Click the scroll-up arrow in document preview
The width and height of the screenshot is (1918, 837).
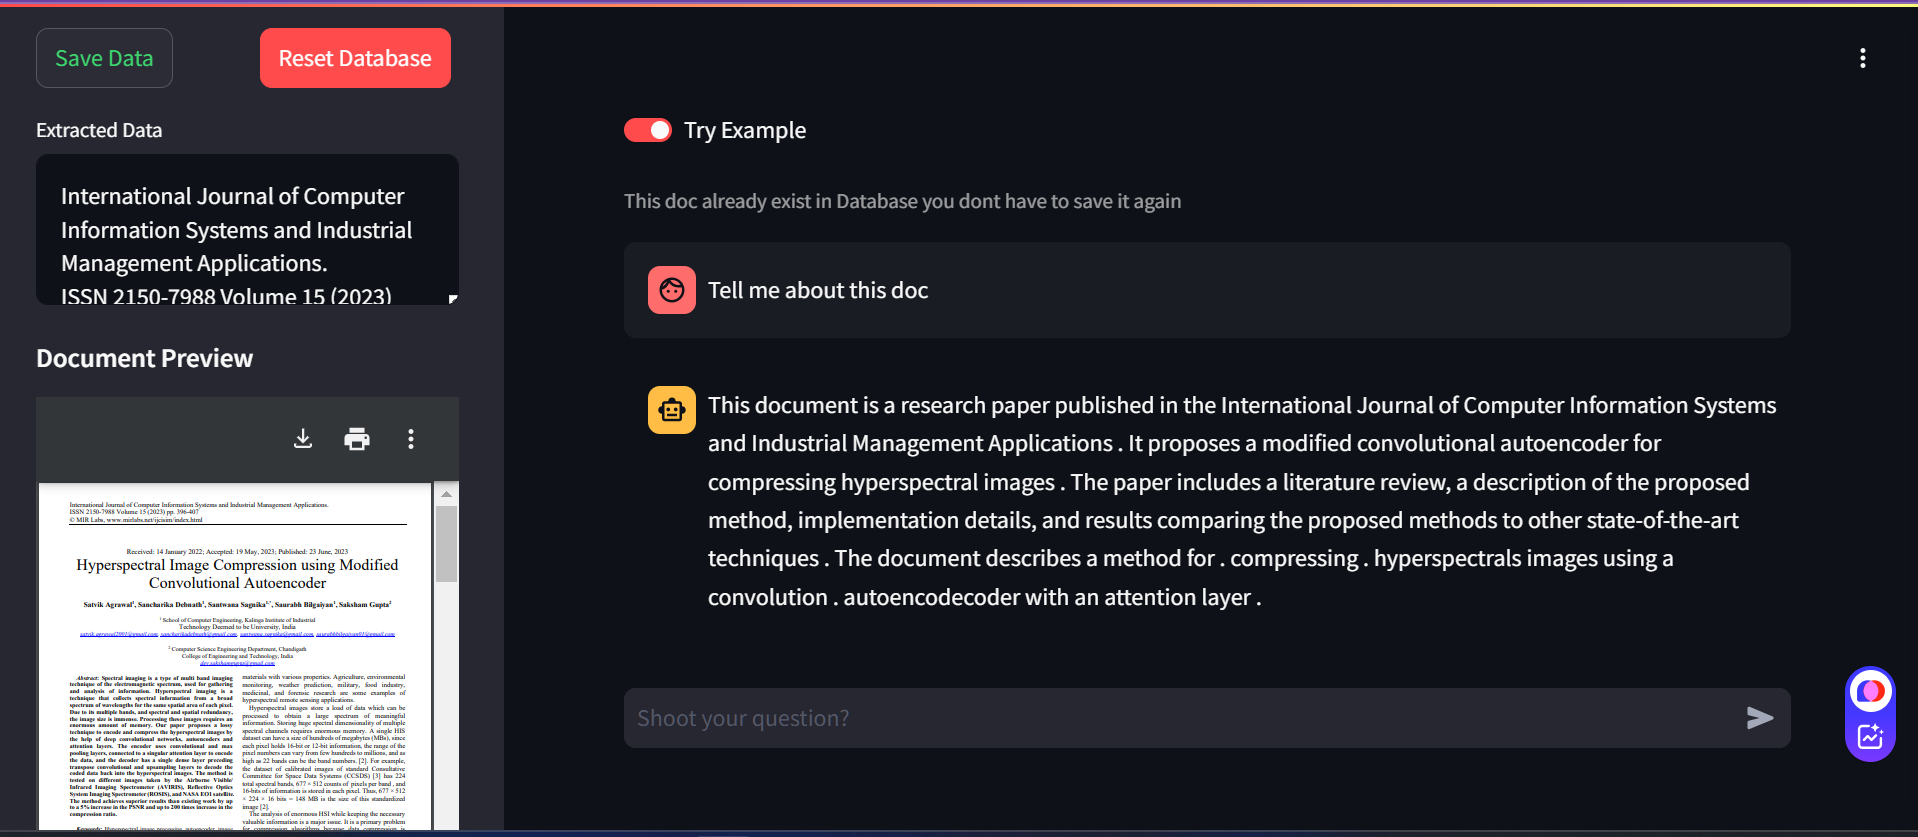click(x=446, y=494)
